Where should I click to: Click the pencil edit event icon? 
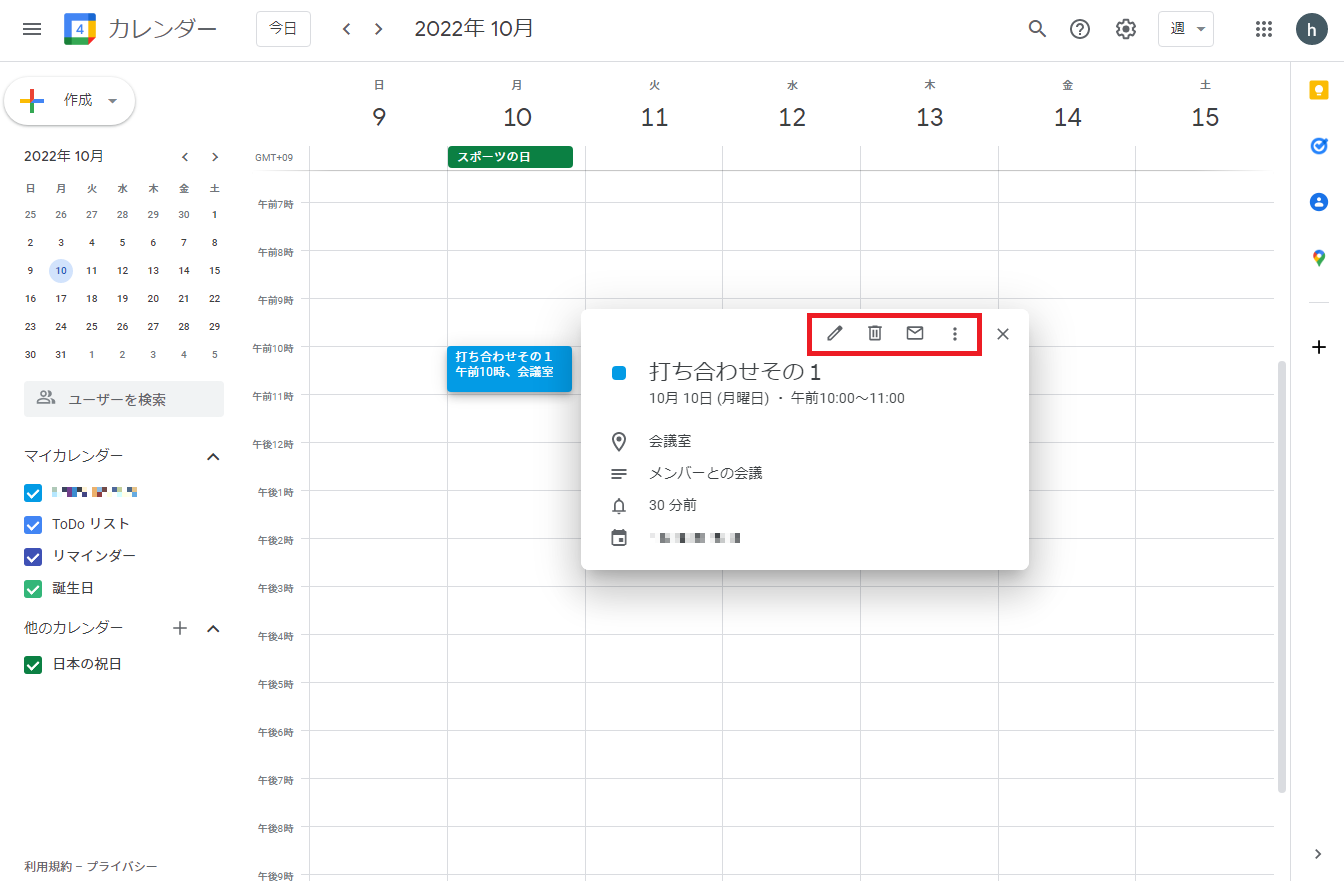(x=834, y=334)
